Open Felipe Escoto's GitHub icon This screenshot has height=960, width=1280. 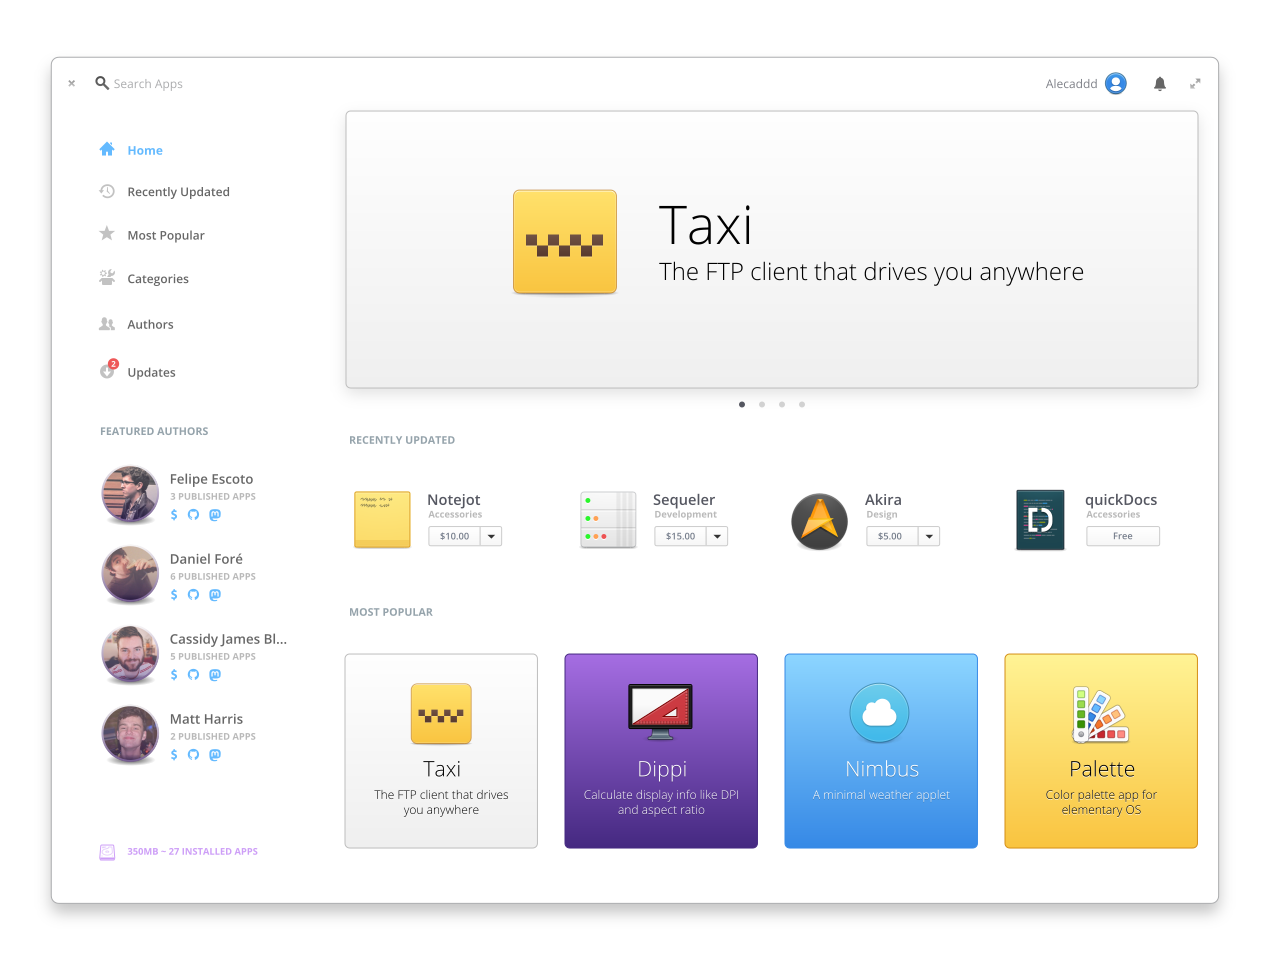[194, 515]
